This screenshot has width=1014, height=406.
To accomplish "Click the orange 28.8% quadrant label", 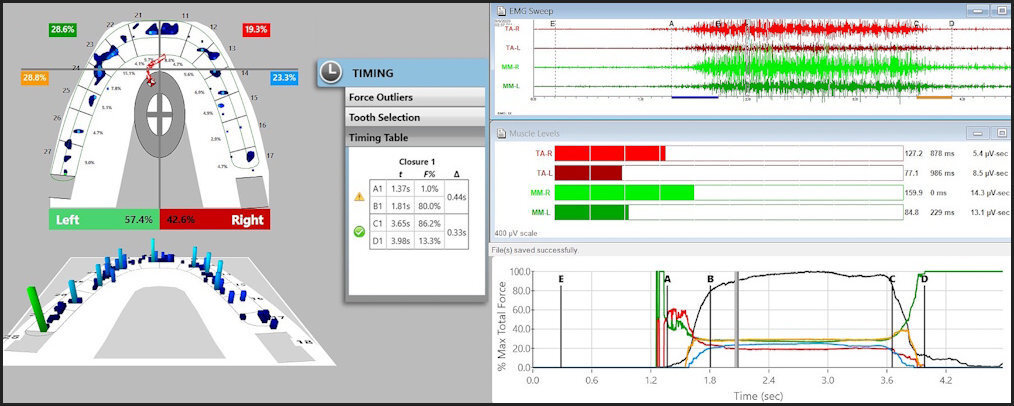I will coord(35,77).
